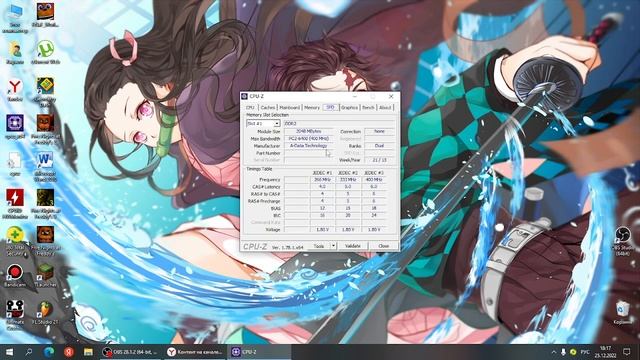Viewport: 640px width, 360px height.
Task: Open the blank file icon on desktop
Action: click(x=15, y=163)
